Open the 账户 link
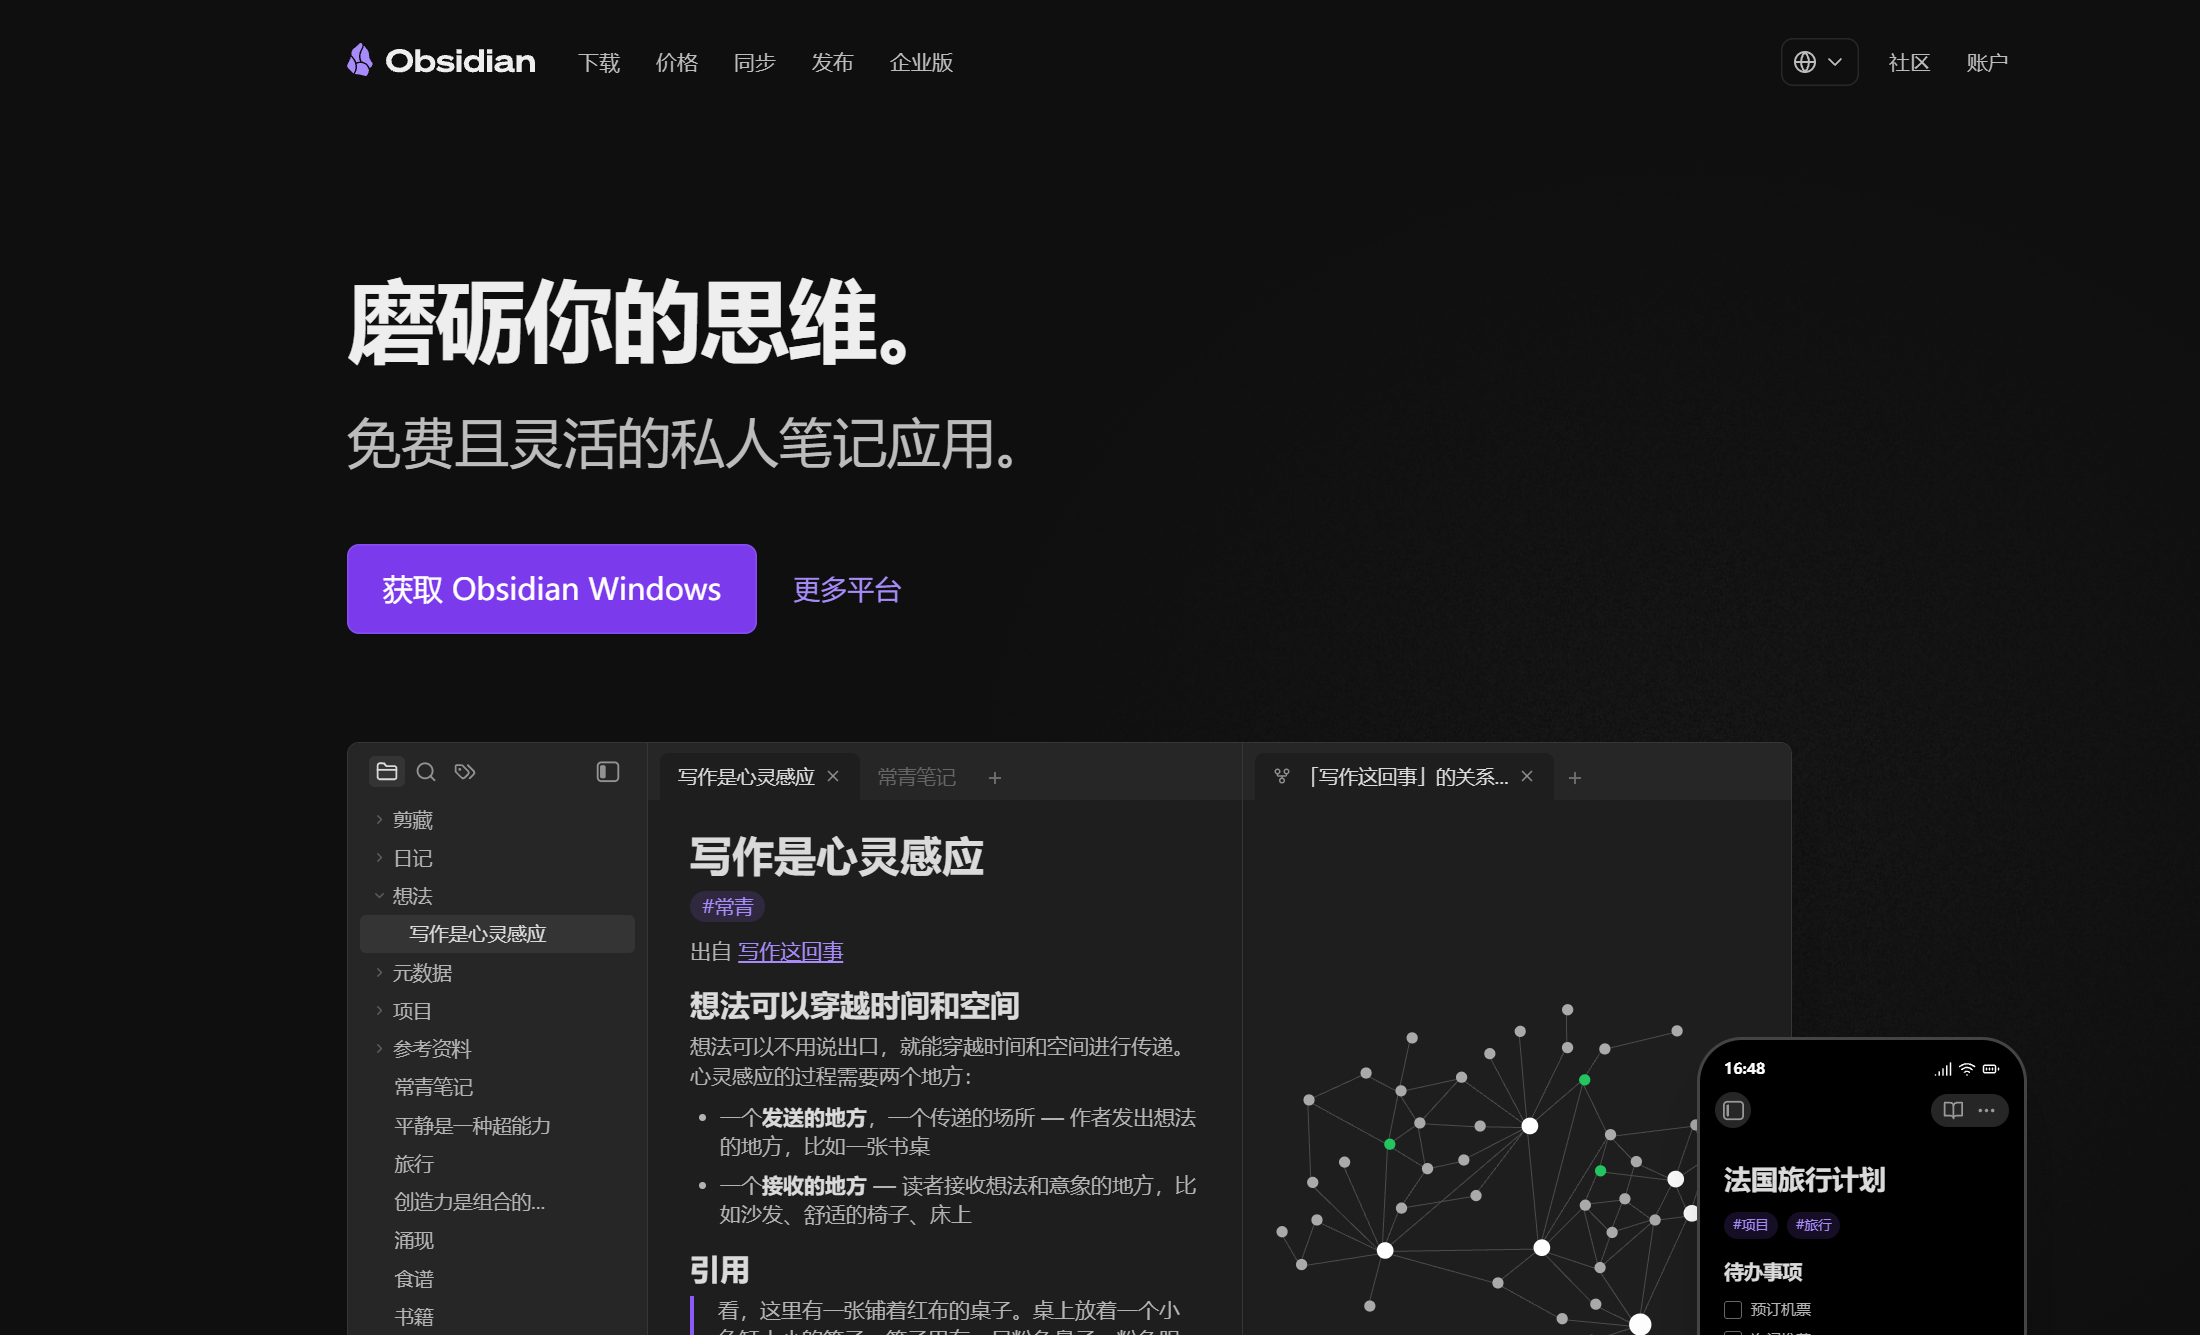The width and height of the screenshot is (2200, 1335). 1987,62
